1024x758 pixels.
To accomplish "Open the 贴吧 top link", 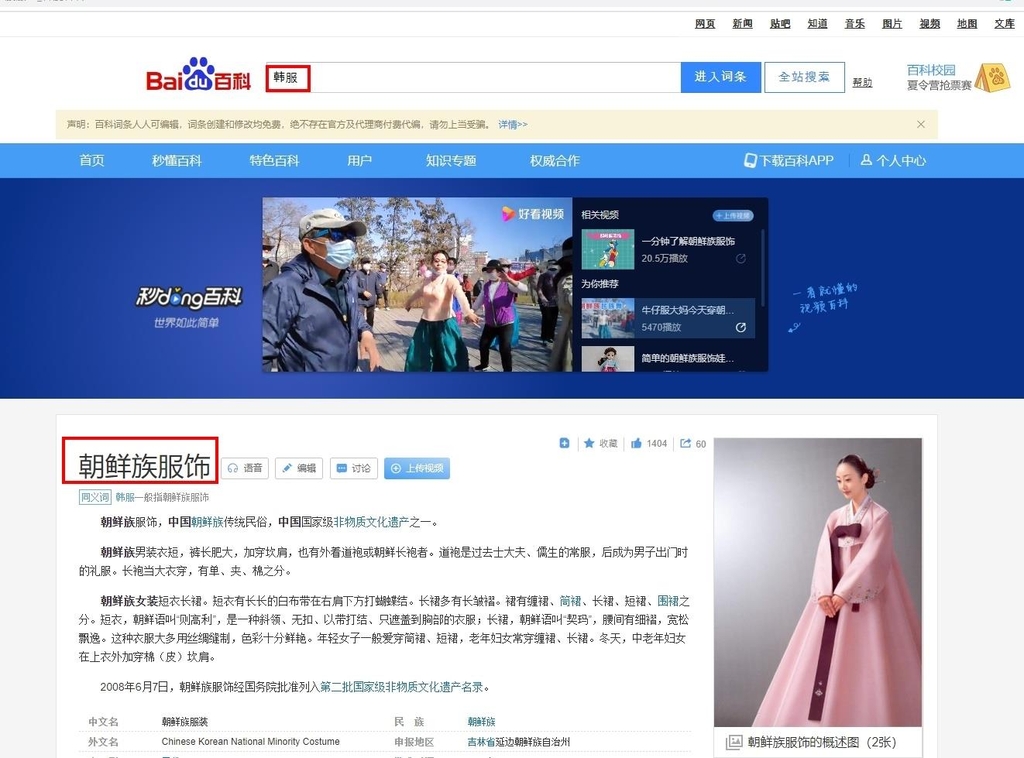I will click(780, 24).
